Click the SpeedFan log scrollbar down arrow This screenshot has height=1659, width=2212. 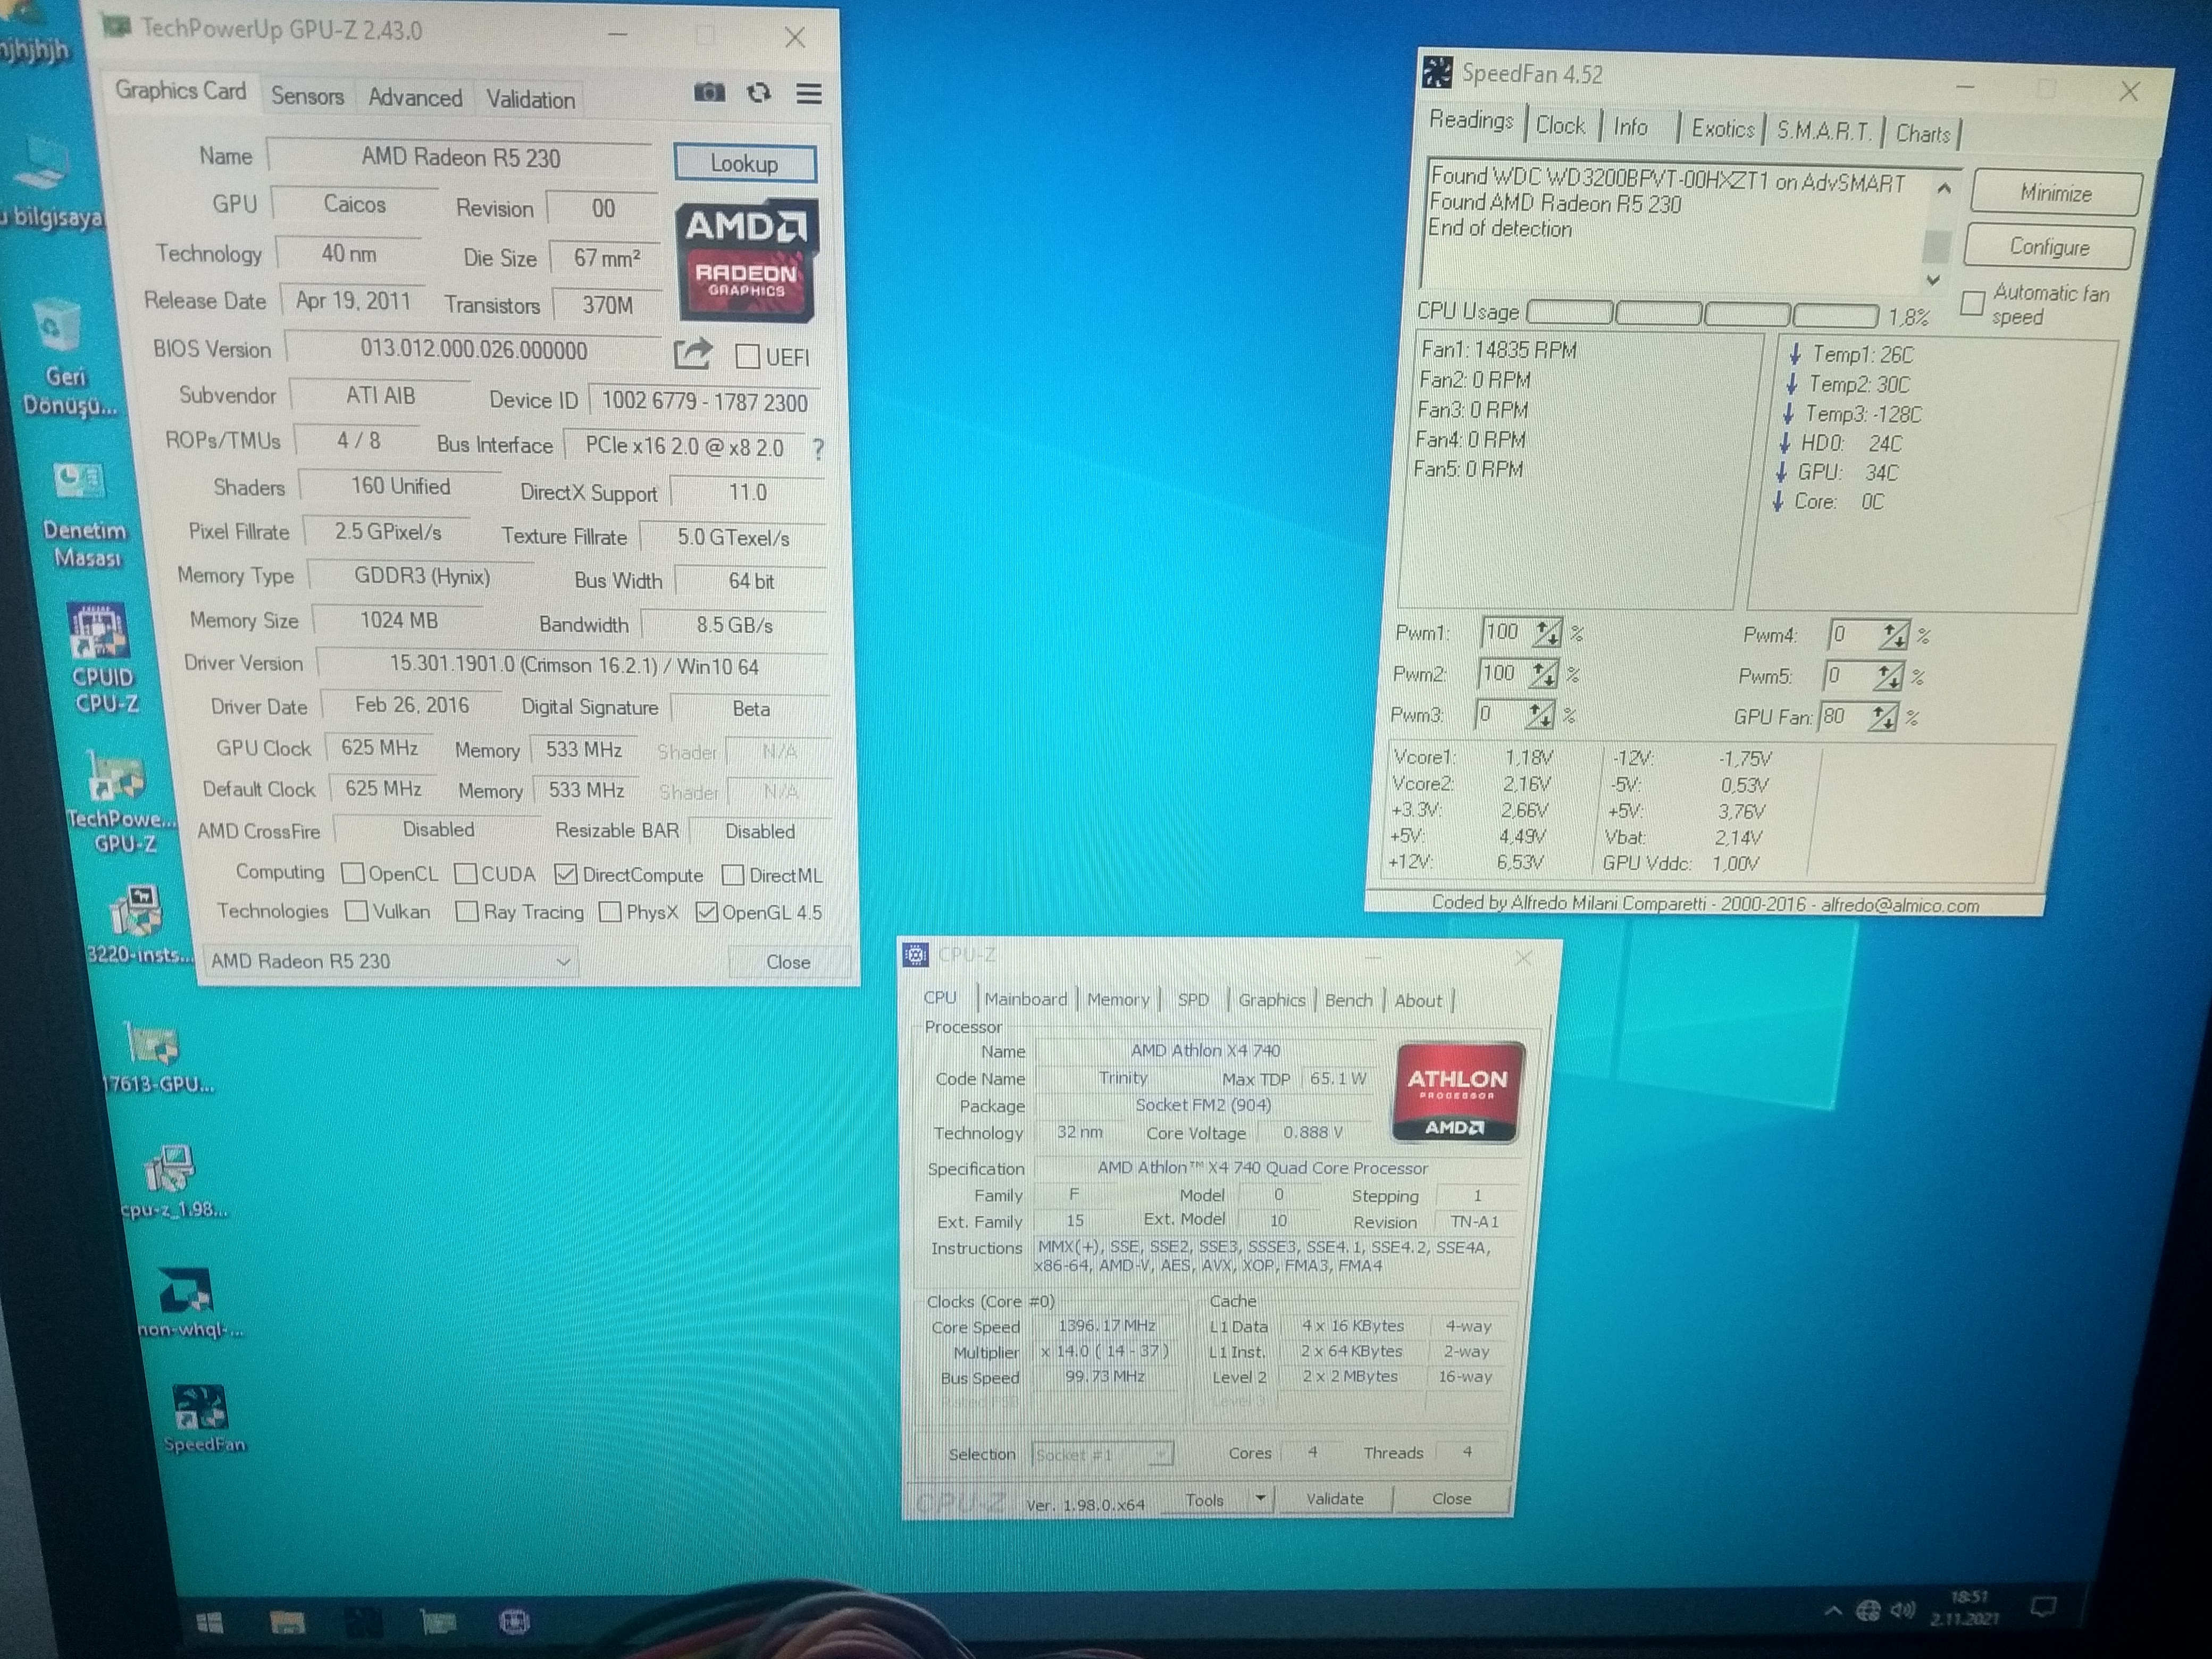click(x=1933, y=281)
